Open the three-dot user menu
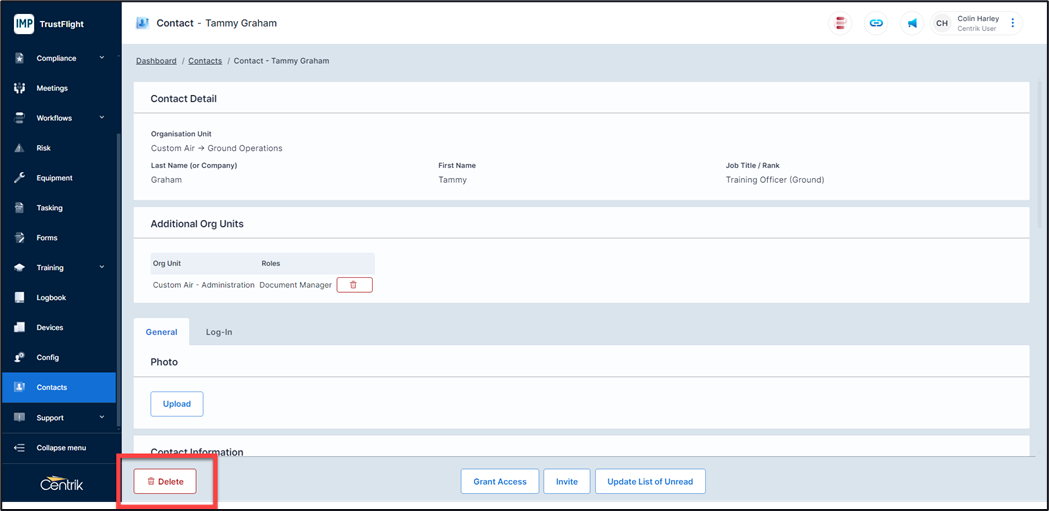This screenshot has height=511, width=1049. point(1012,23)
